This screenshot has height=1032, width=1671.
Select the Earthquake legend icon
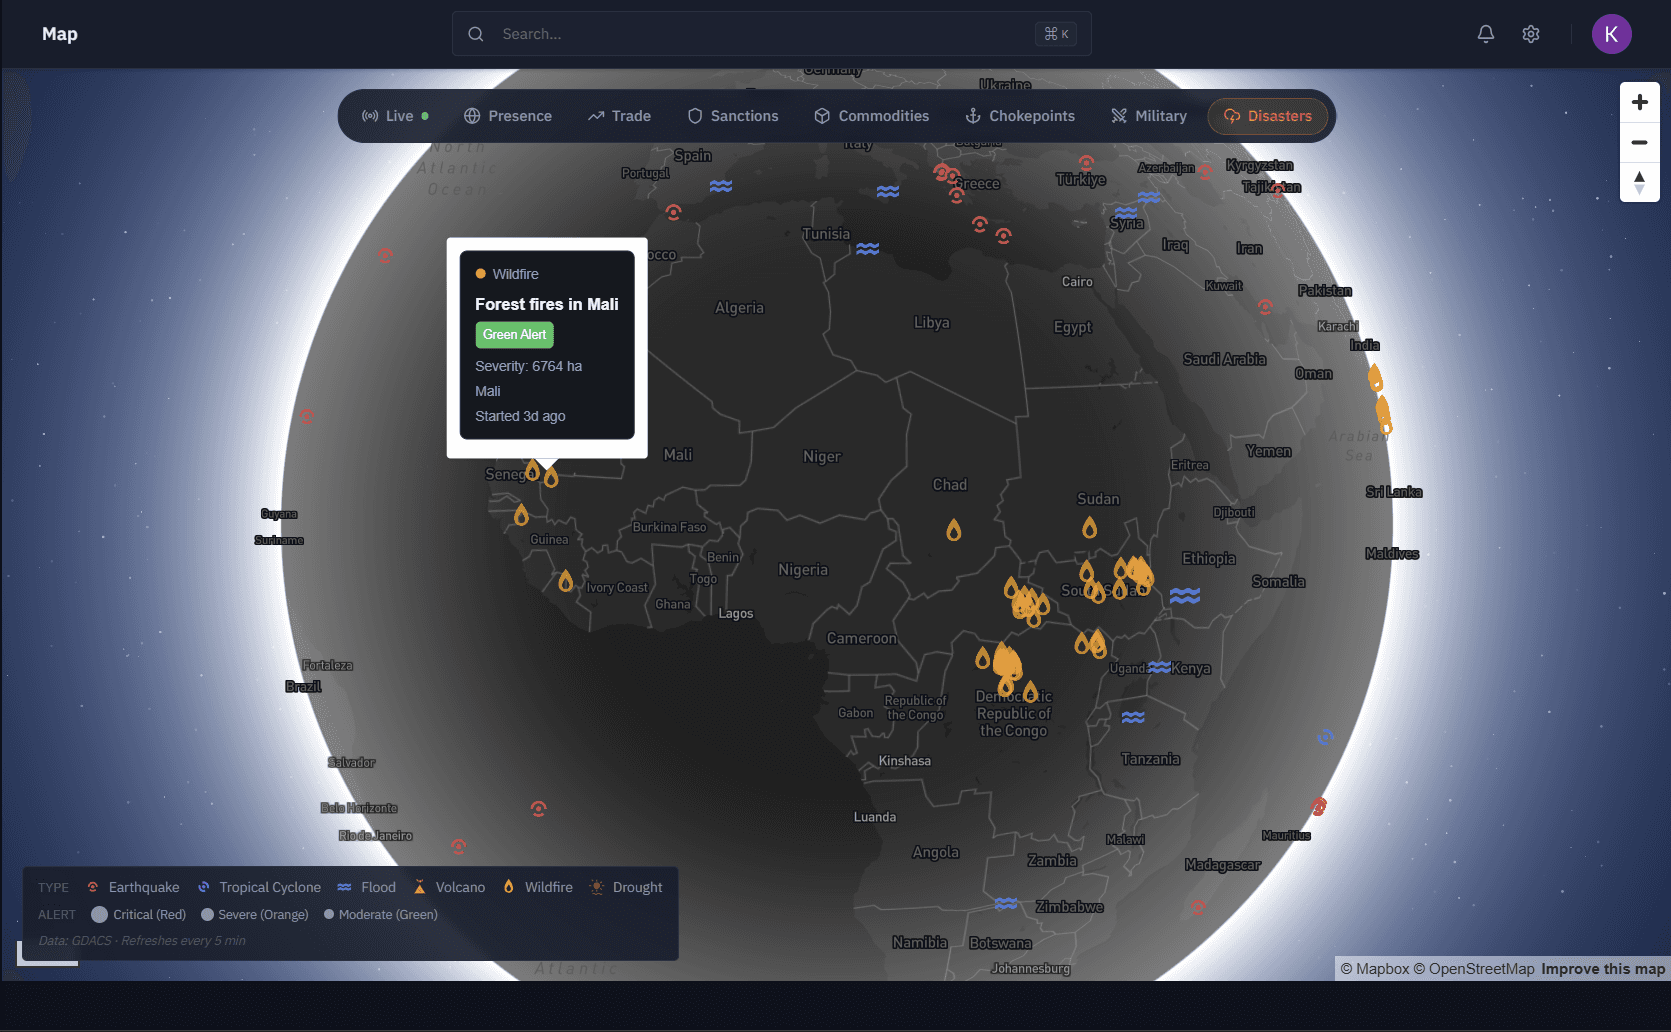(x=92, y=886)
